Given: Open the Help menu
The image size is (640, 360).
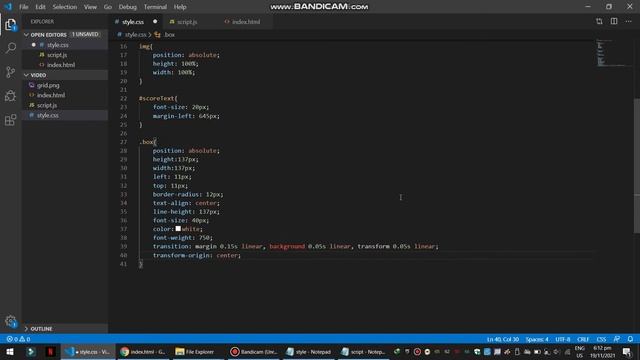Looking at the screenshot, I should 180,7.
